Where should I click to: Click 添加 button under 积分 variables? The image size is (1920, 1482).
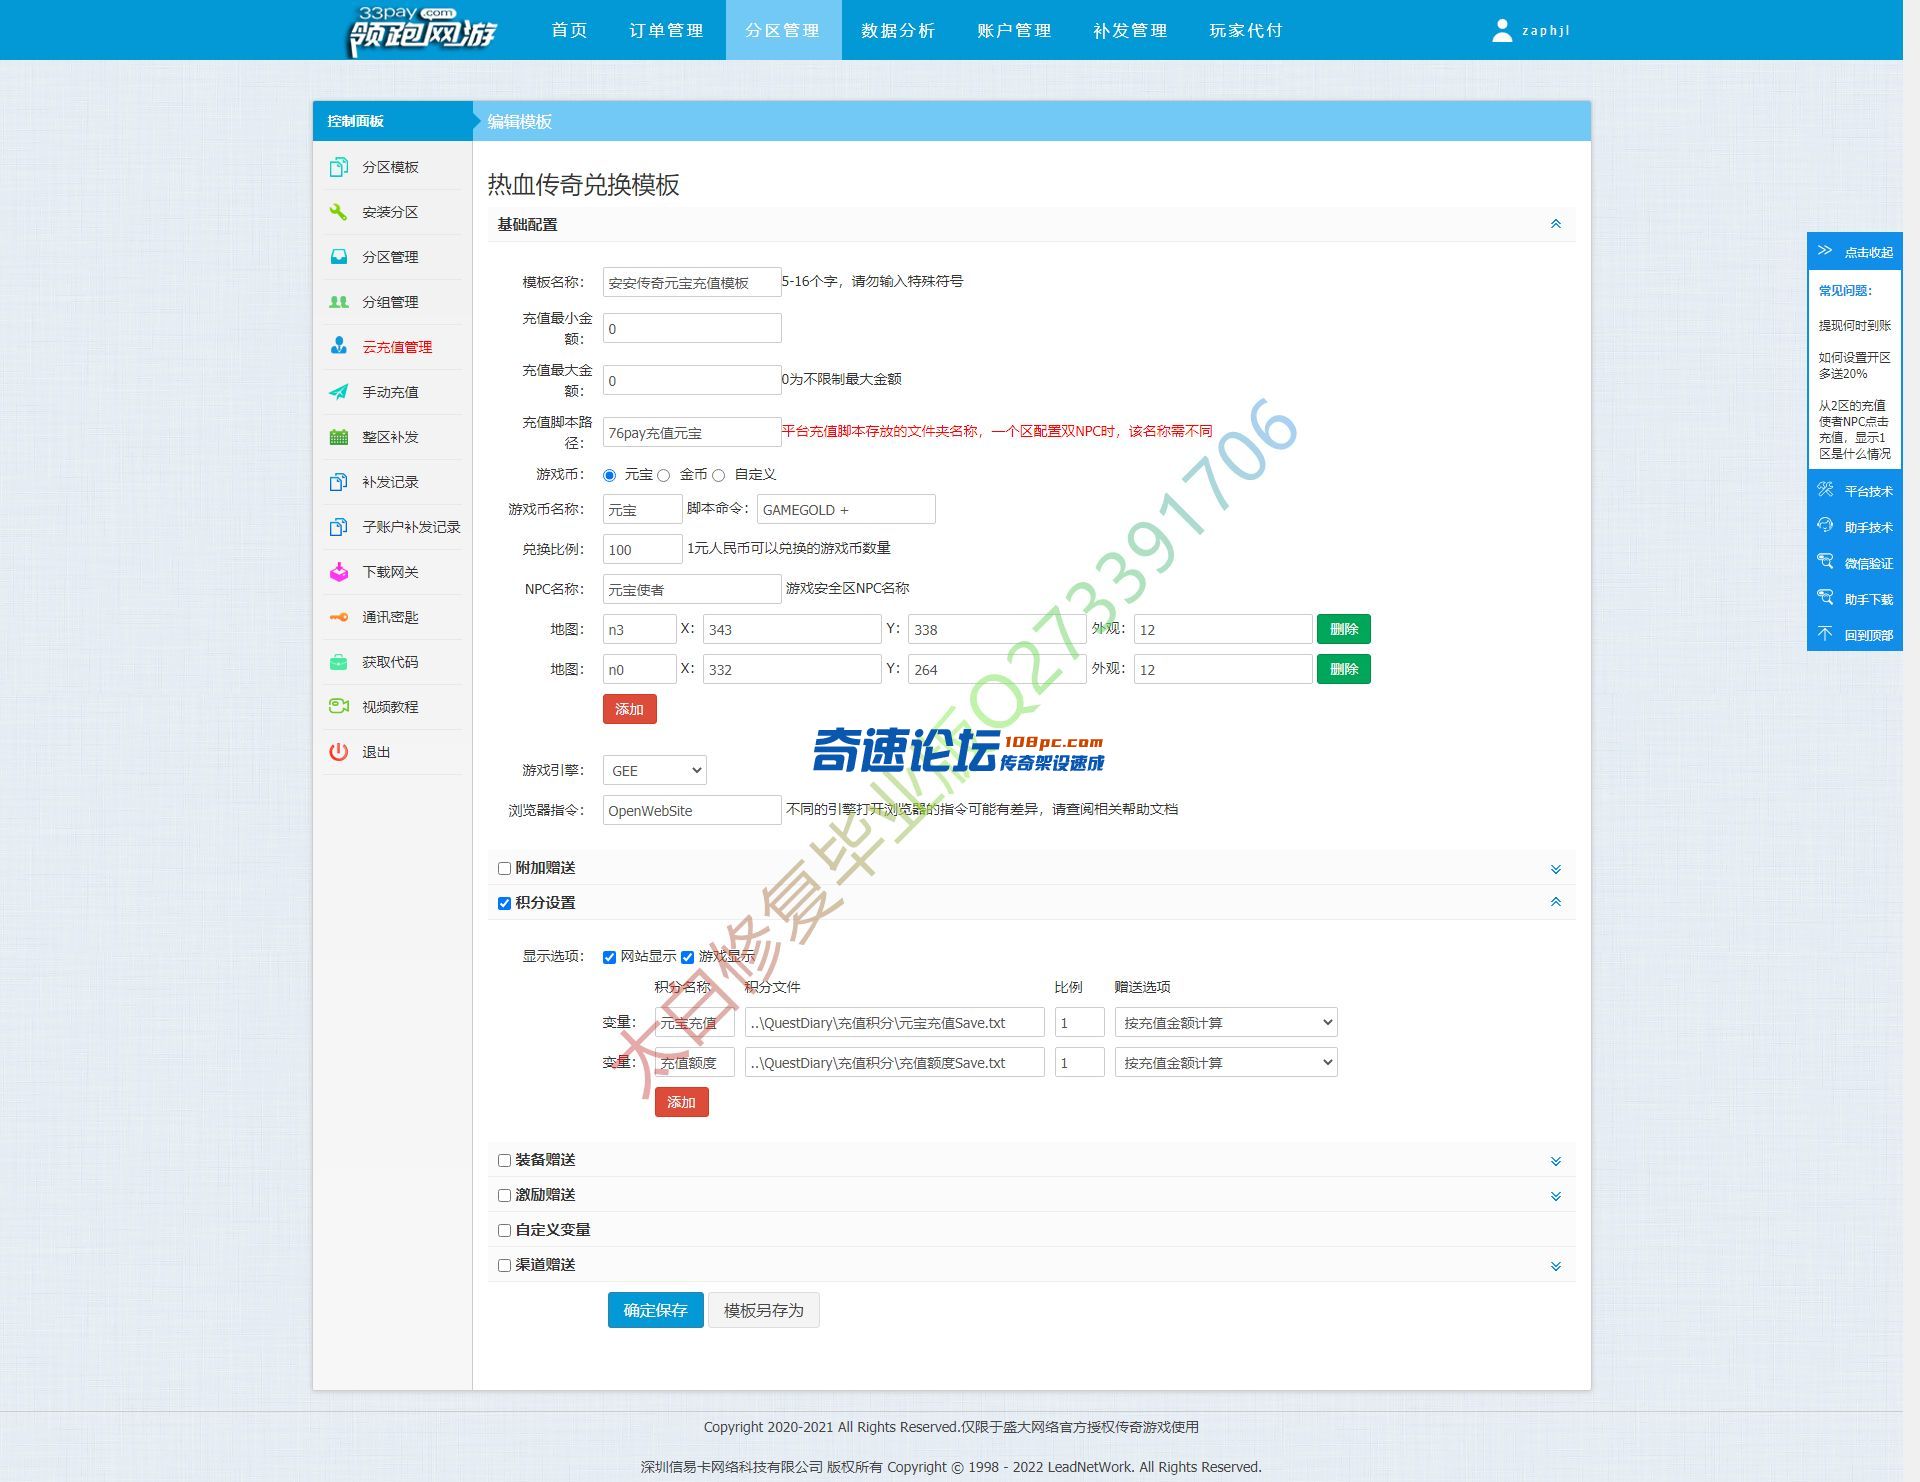pyautogui.click(x=682, y=1102)
